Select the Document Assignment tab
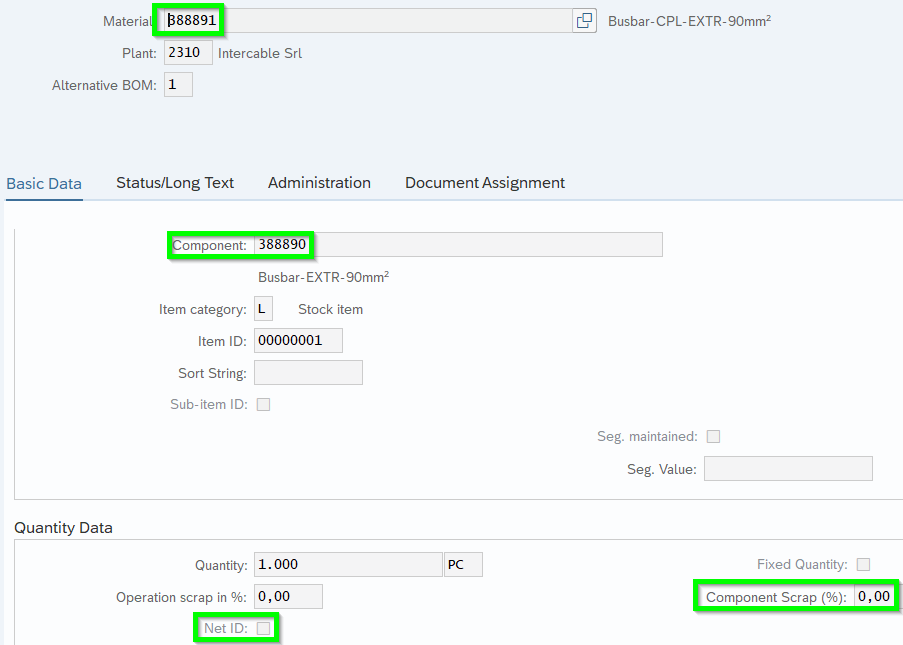 (x=485, y=183)
